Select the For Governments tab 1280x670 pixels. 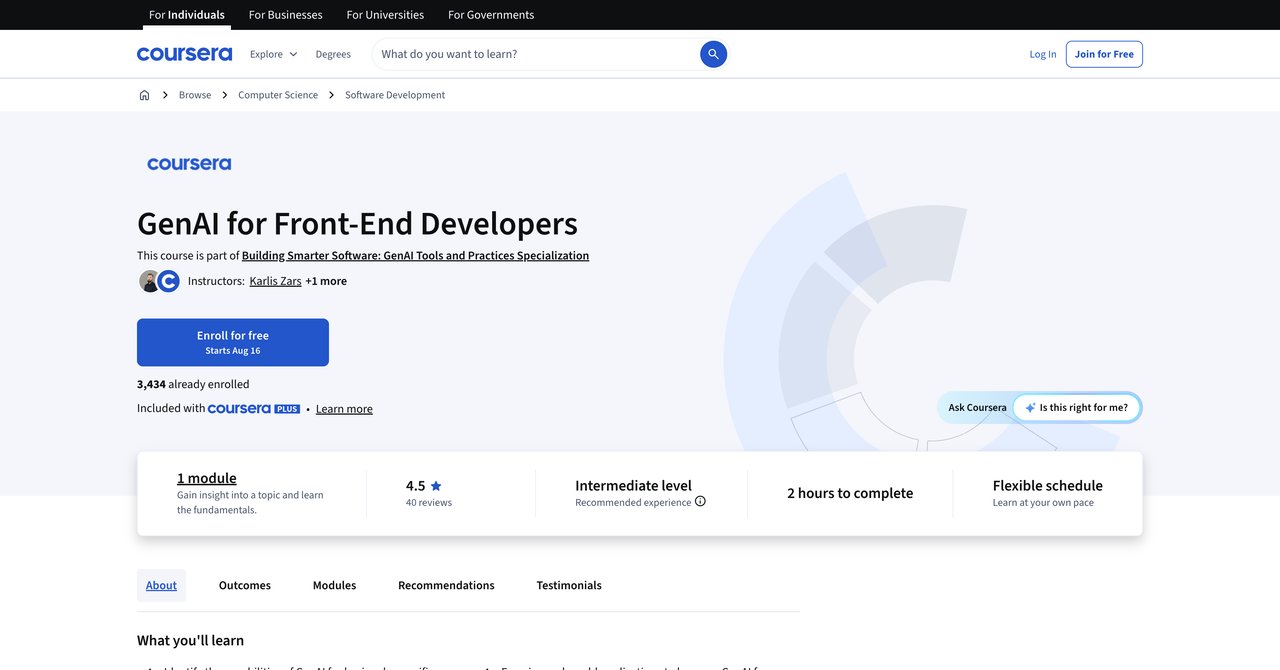coord(491,15)
